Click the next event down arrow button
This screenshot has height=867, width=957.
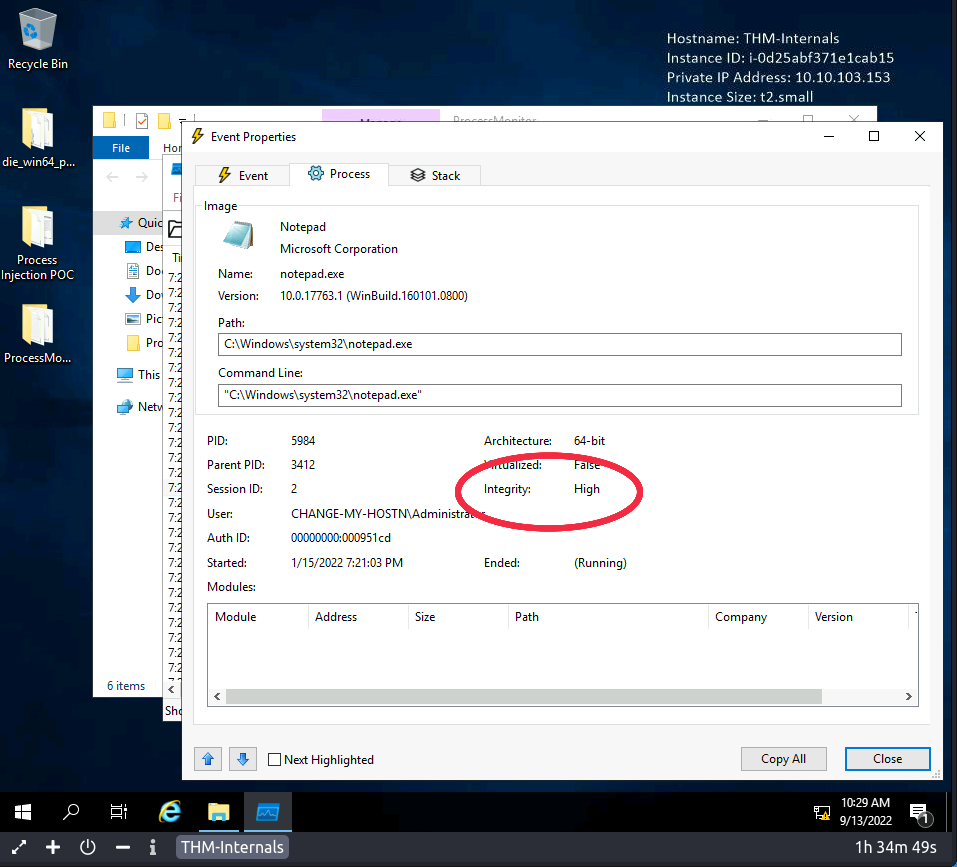(x=242, y=759)
